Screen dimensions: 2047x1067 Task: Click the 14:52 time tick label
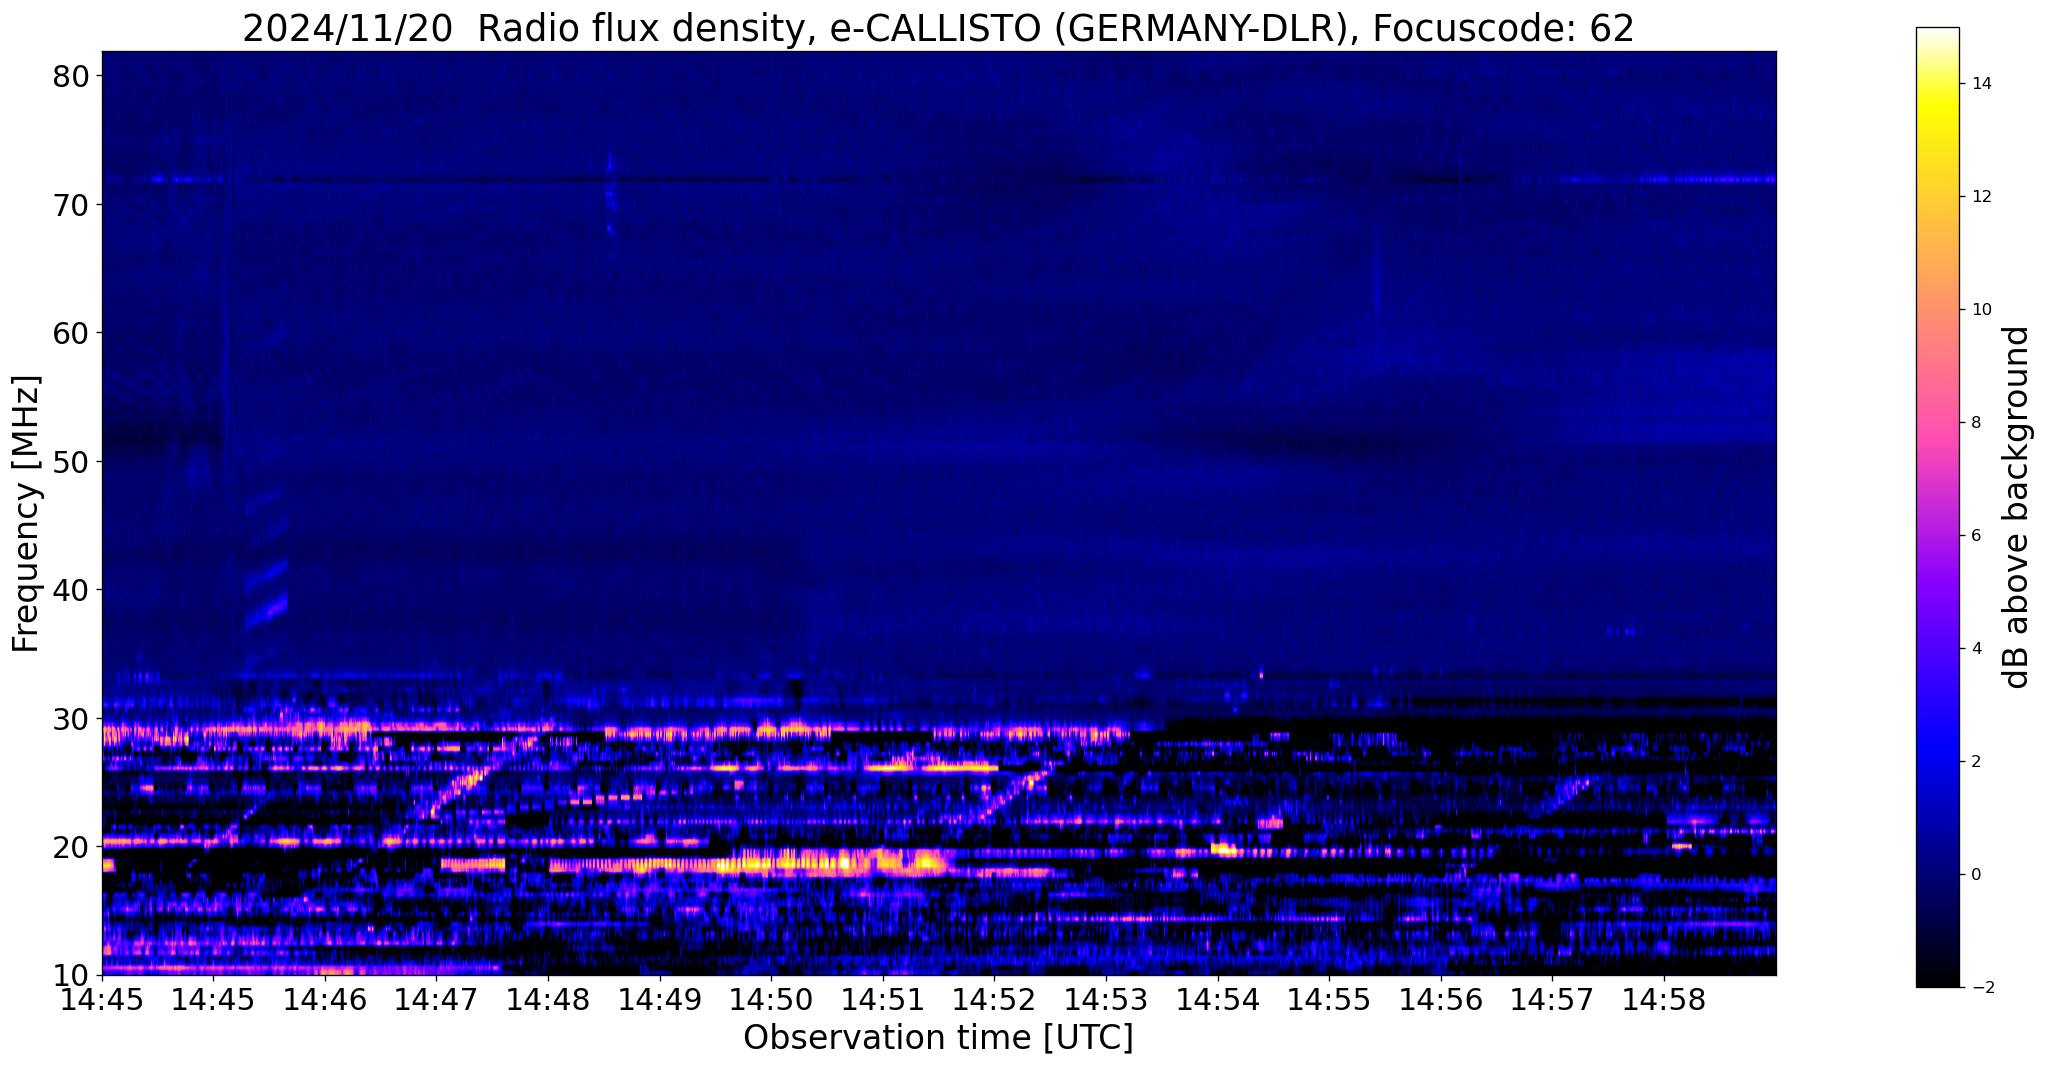[994, 1001]
